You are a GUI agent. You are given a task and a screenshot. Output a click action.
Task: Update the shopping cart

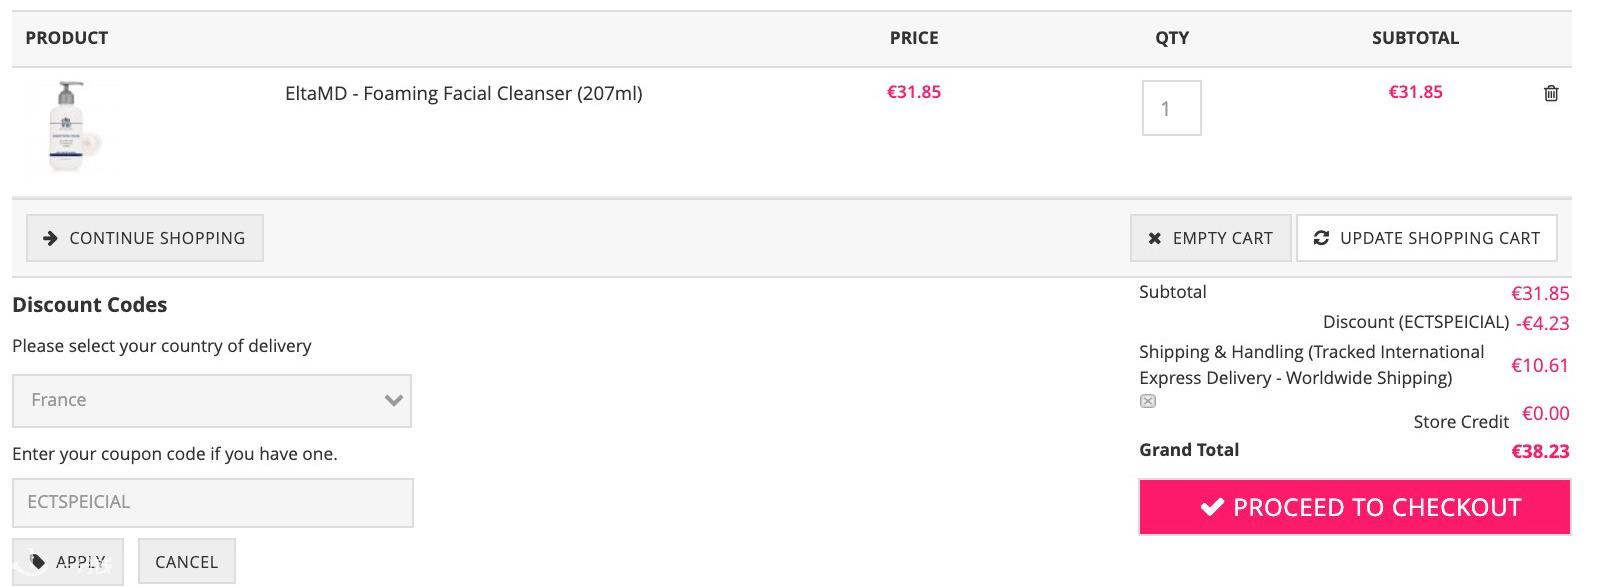pos(1426,238)
